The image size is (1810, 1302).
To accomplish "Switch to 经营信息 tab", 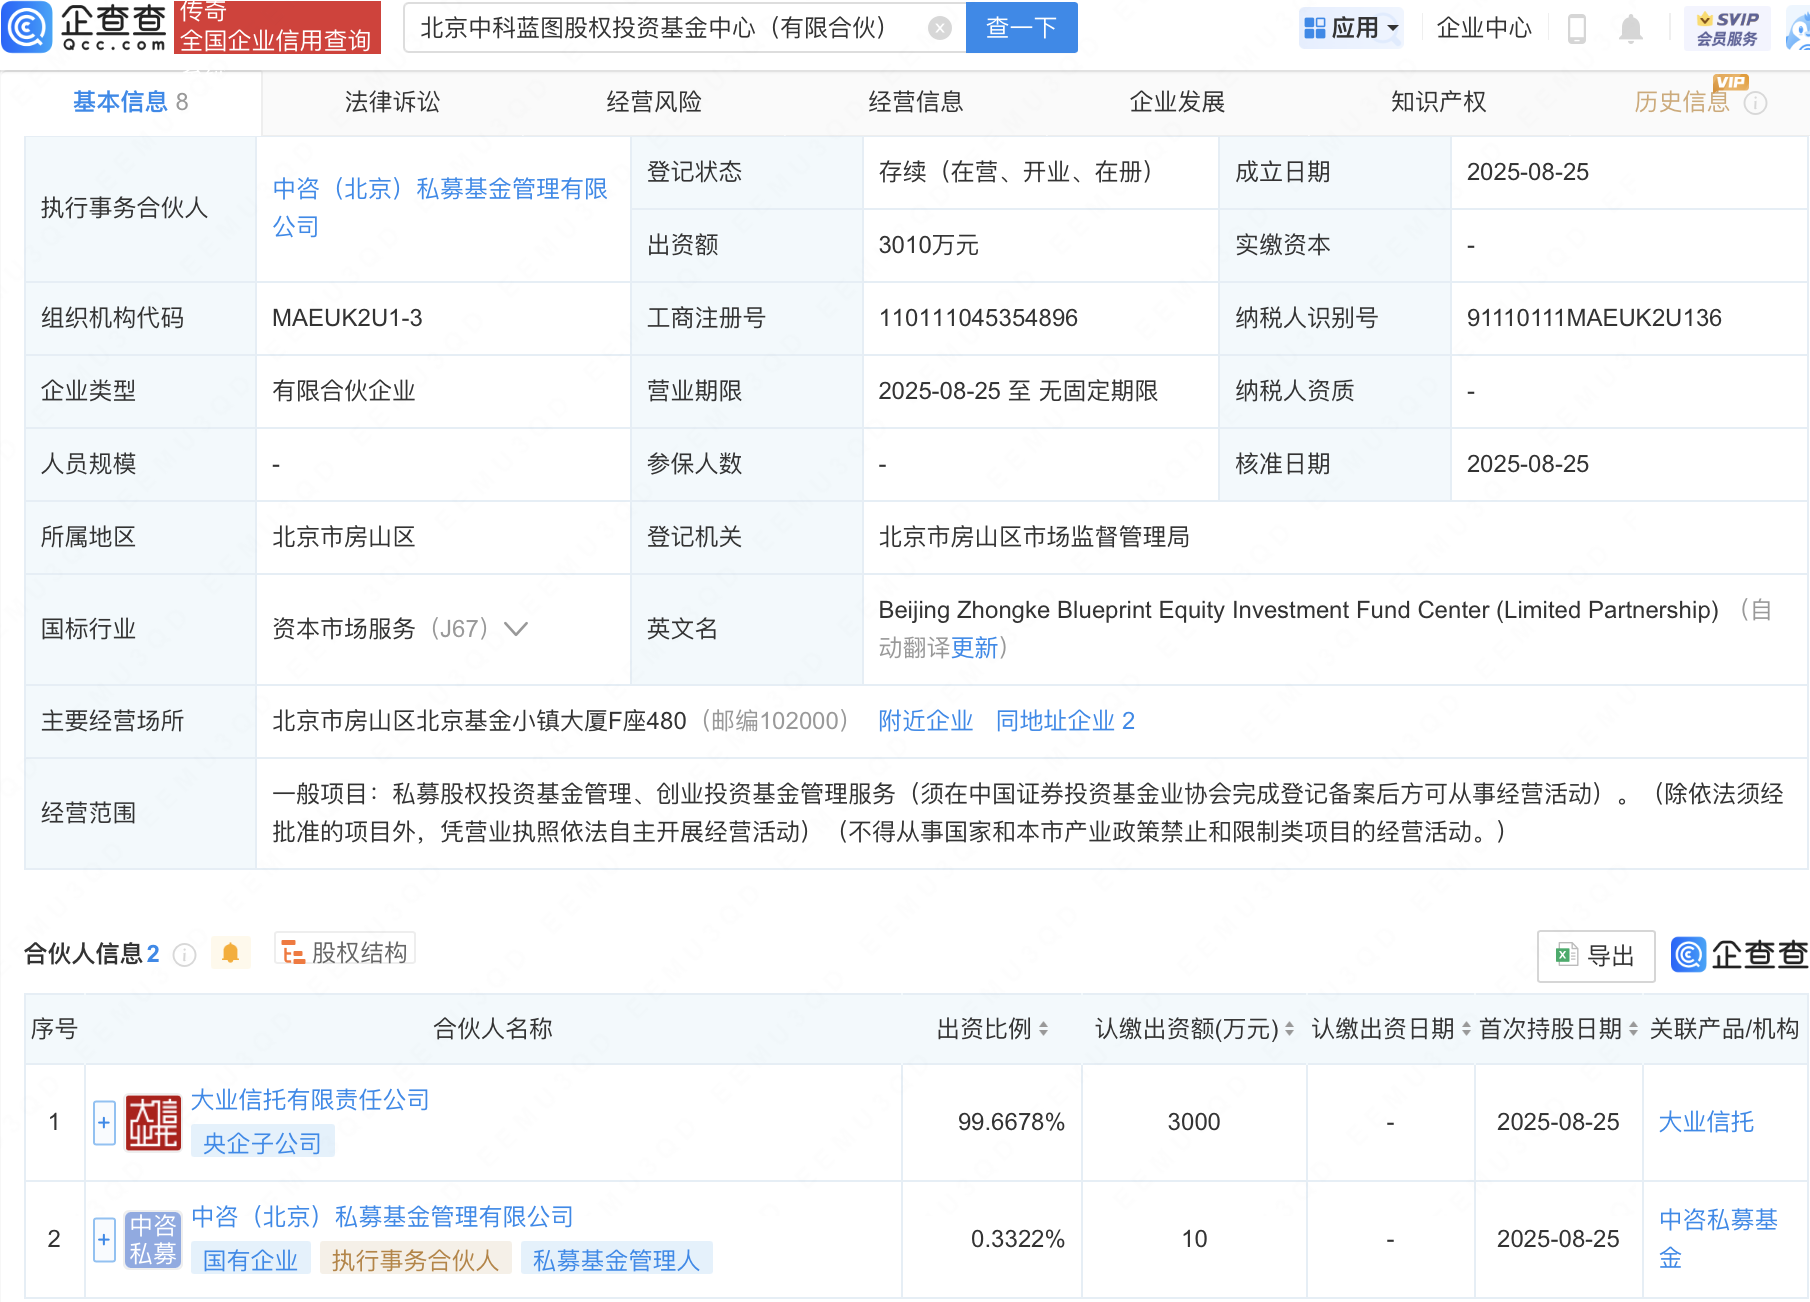I will [916, 102].
